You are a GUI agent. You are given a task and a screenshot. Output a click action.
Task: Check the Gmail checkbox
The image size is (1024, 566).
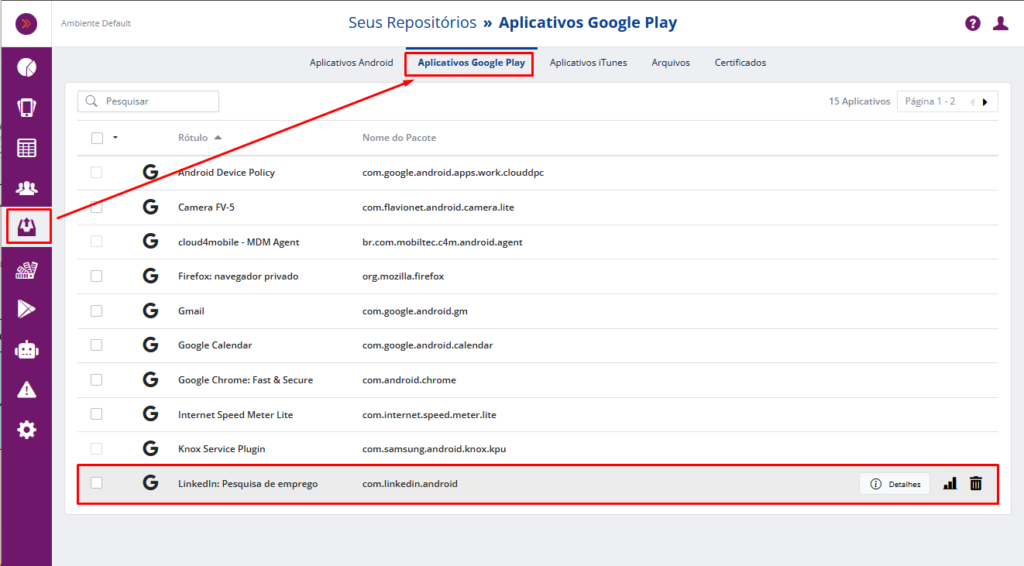tap(97, 311)
